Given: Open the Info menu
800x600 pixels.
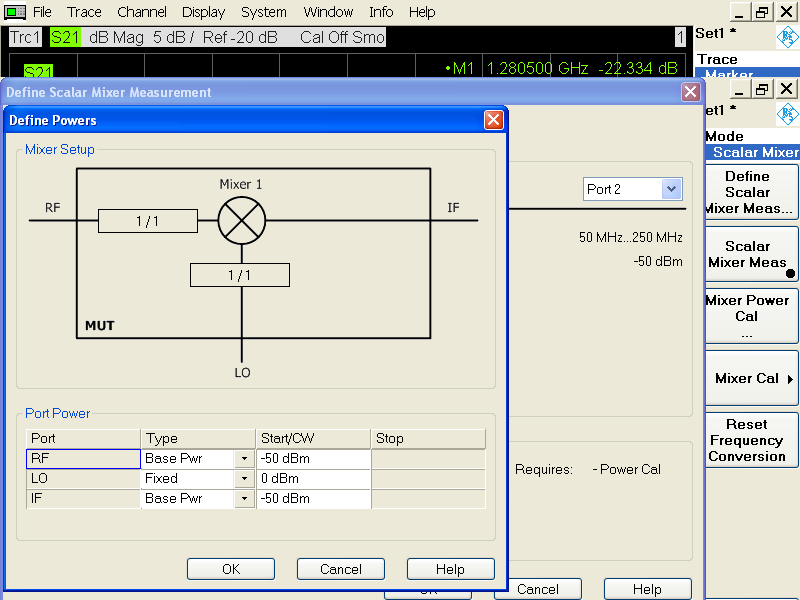Looking at the screenshot, I should tap(381, 12).
